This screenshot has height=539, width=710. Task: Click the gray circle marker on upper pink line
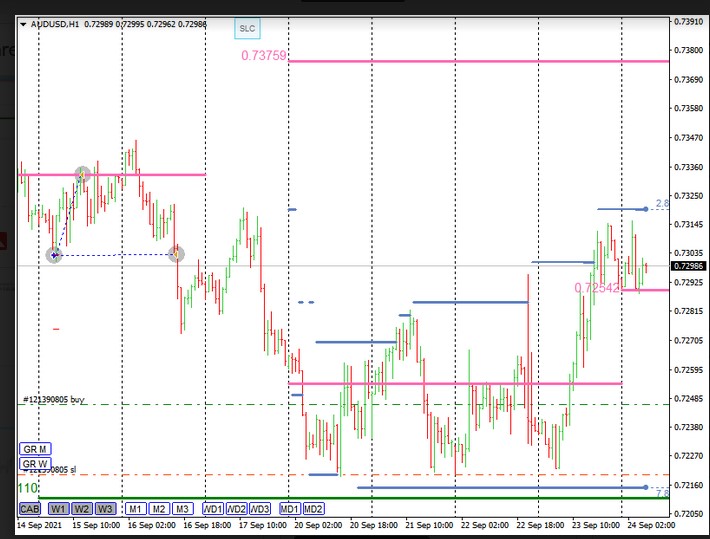coord(83,175)
